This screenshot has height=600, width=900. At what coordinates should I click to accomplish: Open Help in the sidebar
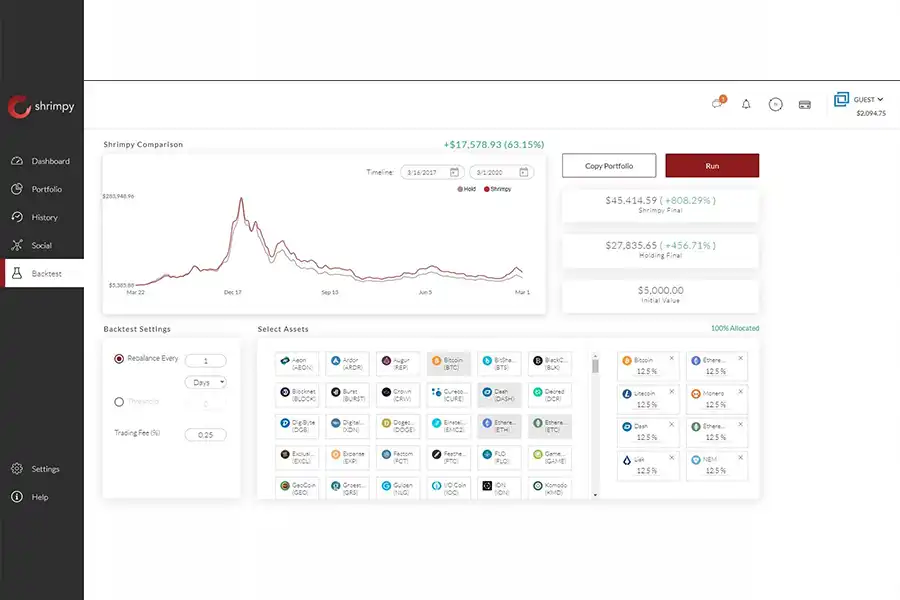[41, 497]
